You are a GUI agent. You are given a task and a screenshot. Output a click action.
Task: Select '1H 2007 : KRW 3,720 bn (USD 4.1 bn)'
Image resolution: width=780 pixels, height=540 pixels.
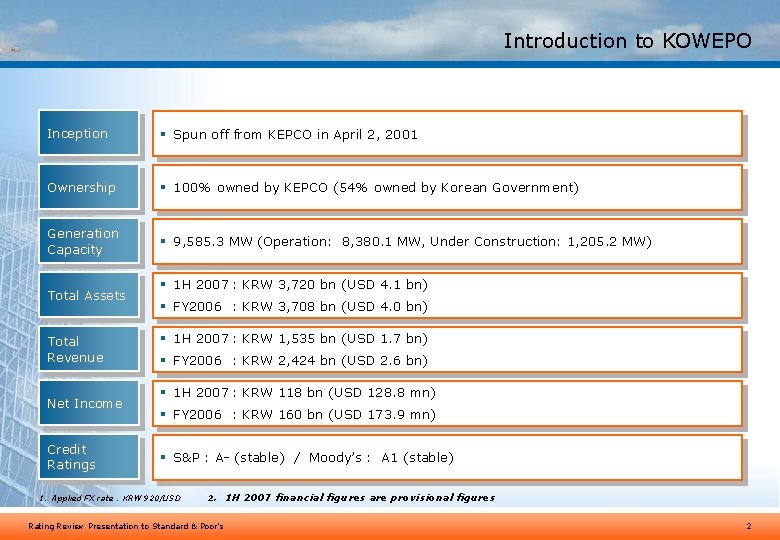[300, 285]
